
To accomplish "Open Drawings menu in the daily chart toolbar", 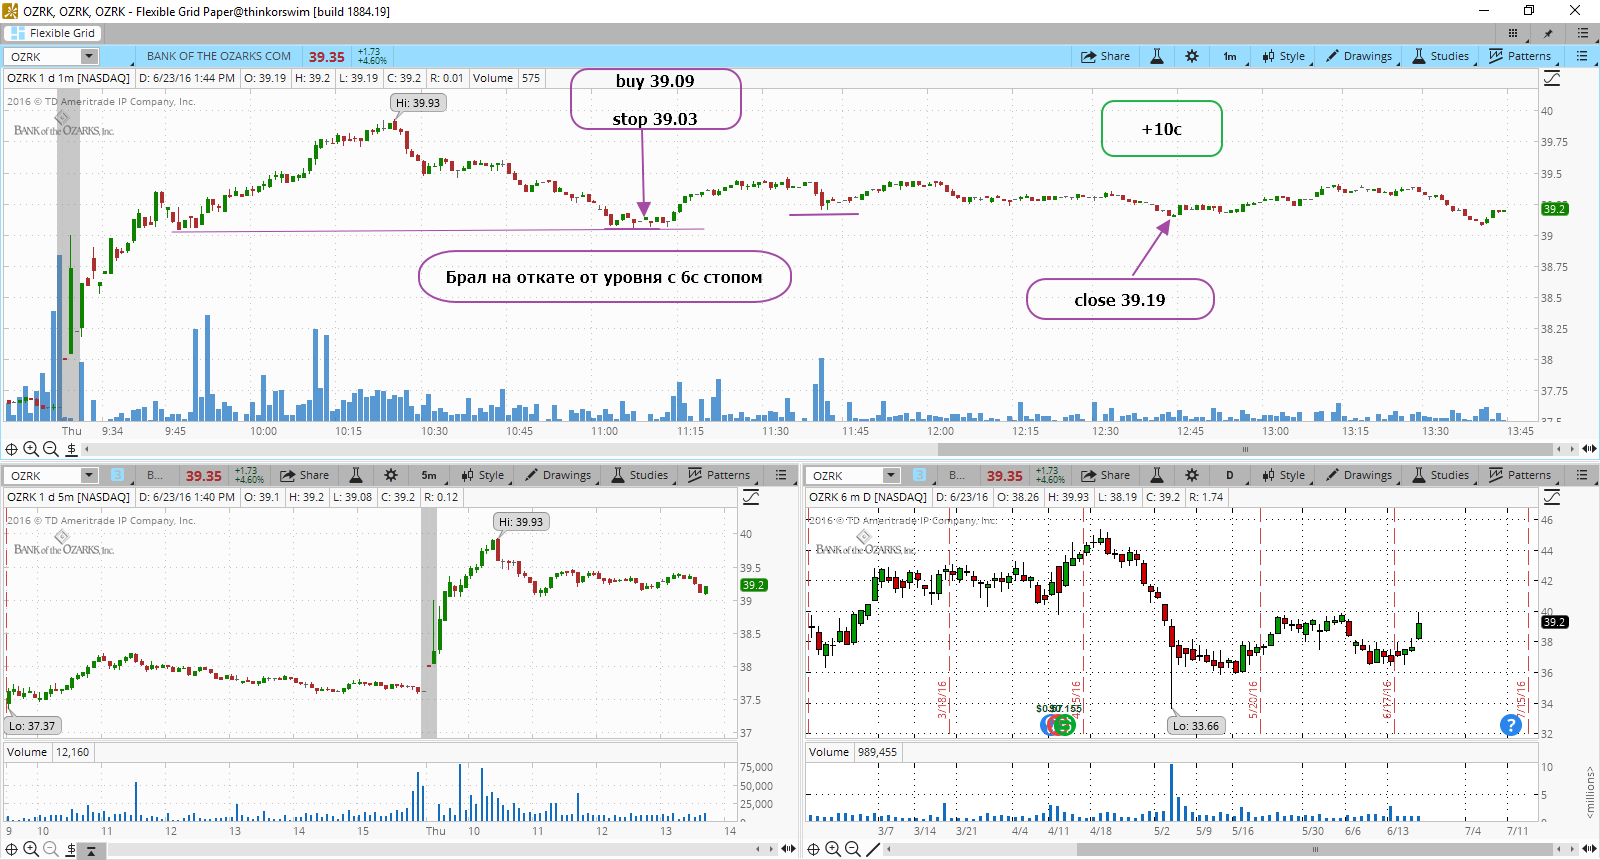I will tap(1359, 475).
